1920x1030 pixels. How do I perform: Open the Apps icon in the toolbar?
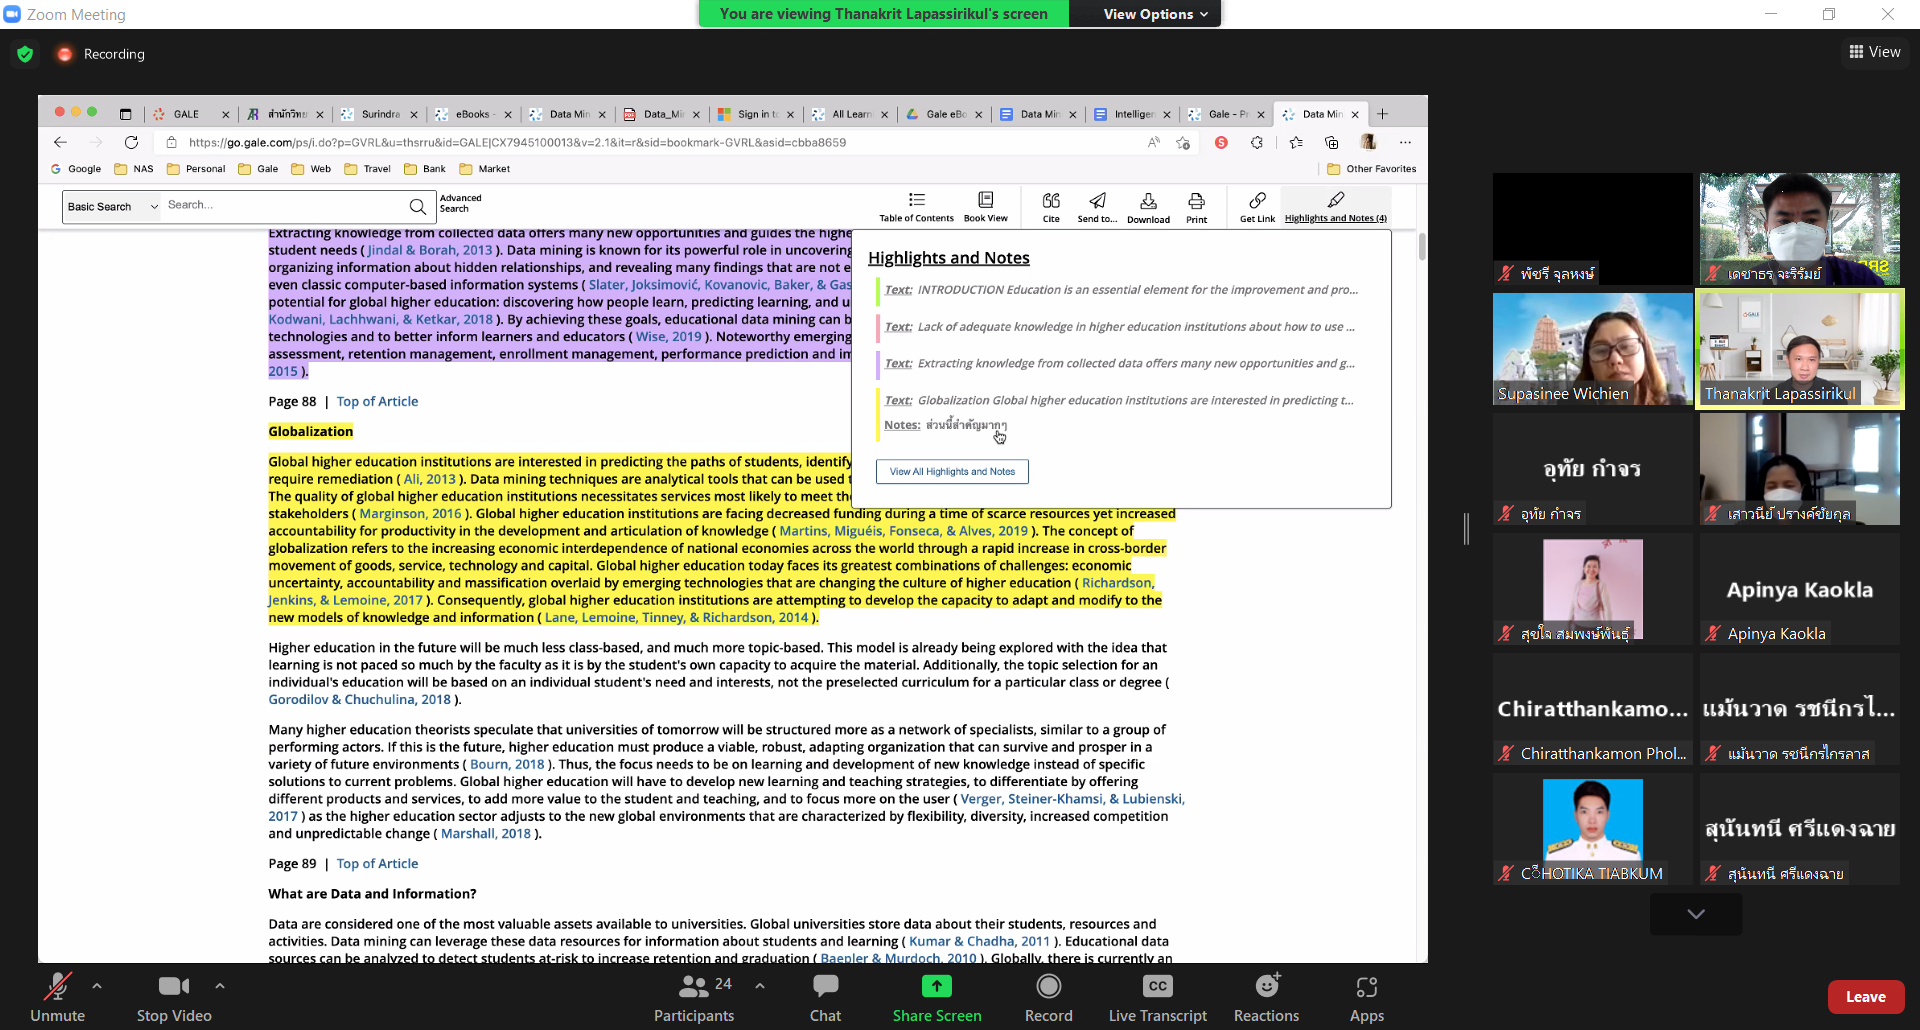tap(1366, 987)
